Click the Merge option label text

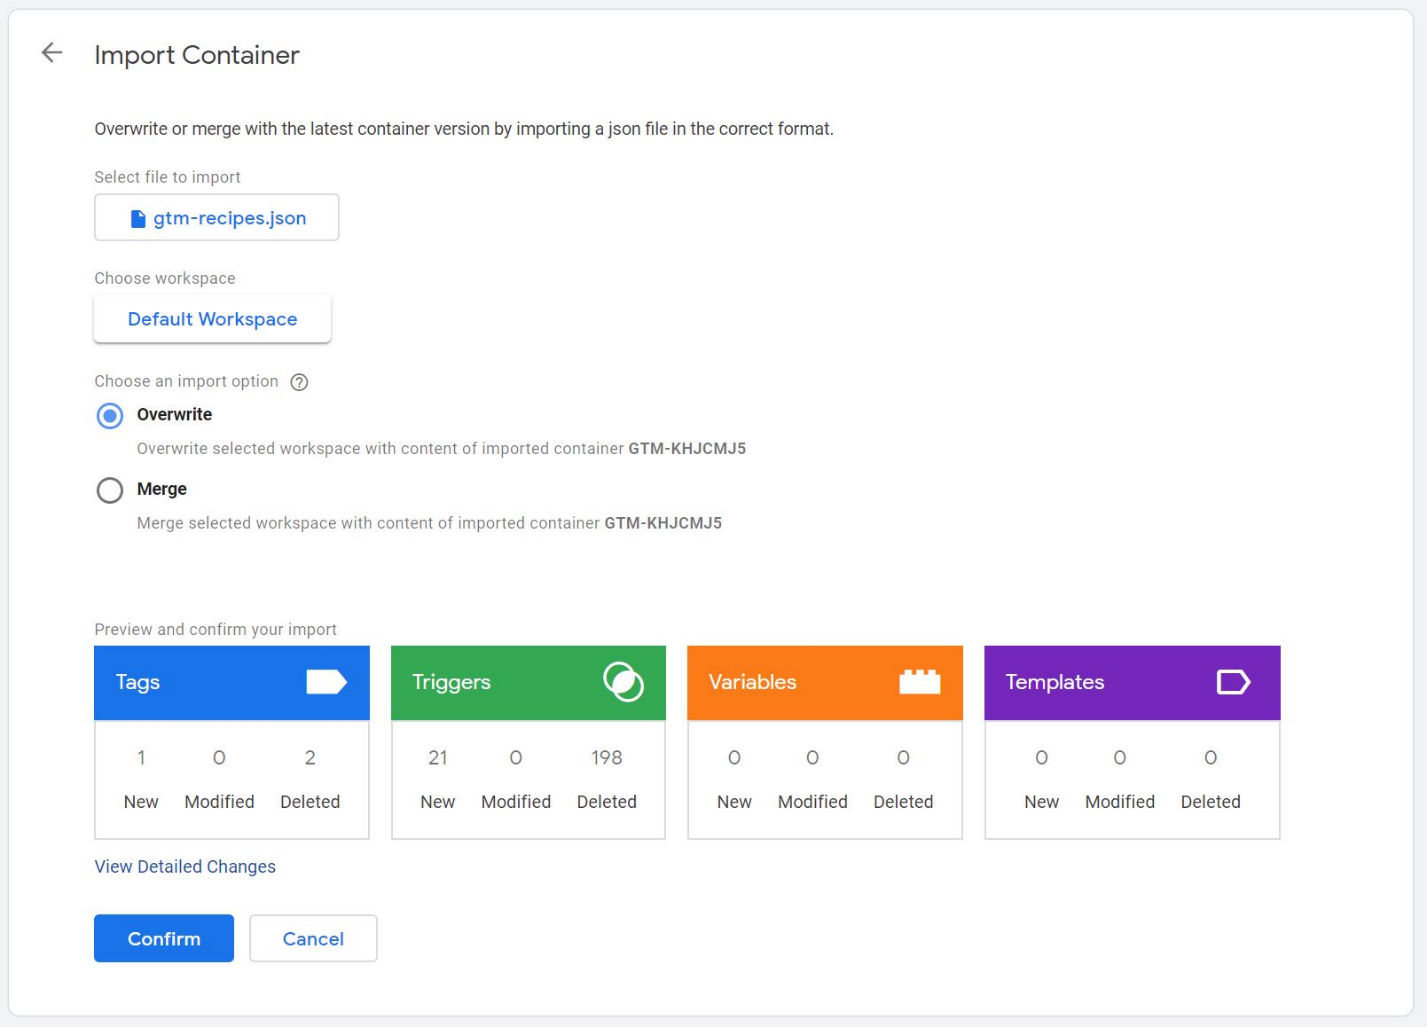(162, 489)
